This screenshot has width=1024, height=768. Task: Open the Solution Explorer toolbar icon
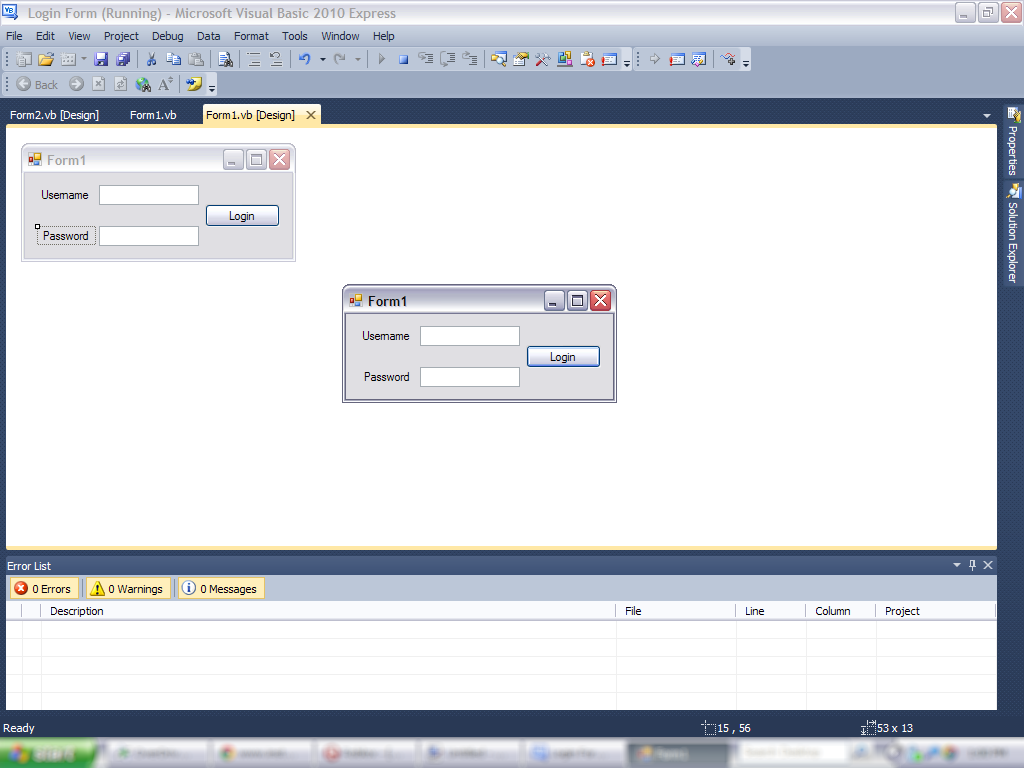pyautogui.click(x=497, y=59)
